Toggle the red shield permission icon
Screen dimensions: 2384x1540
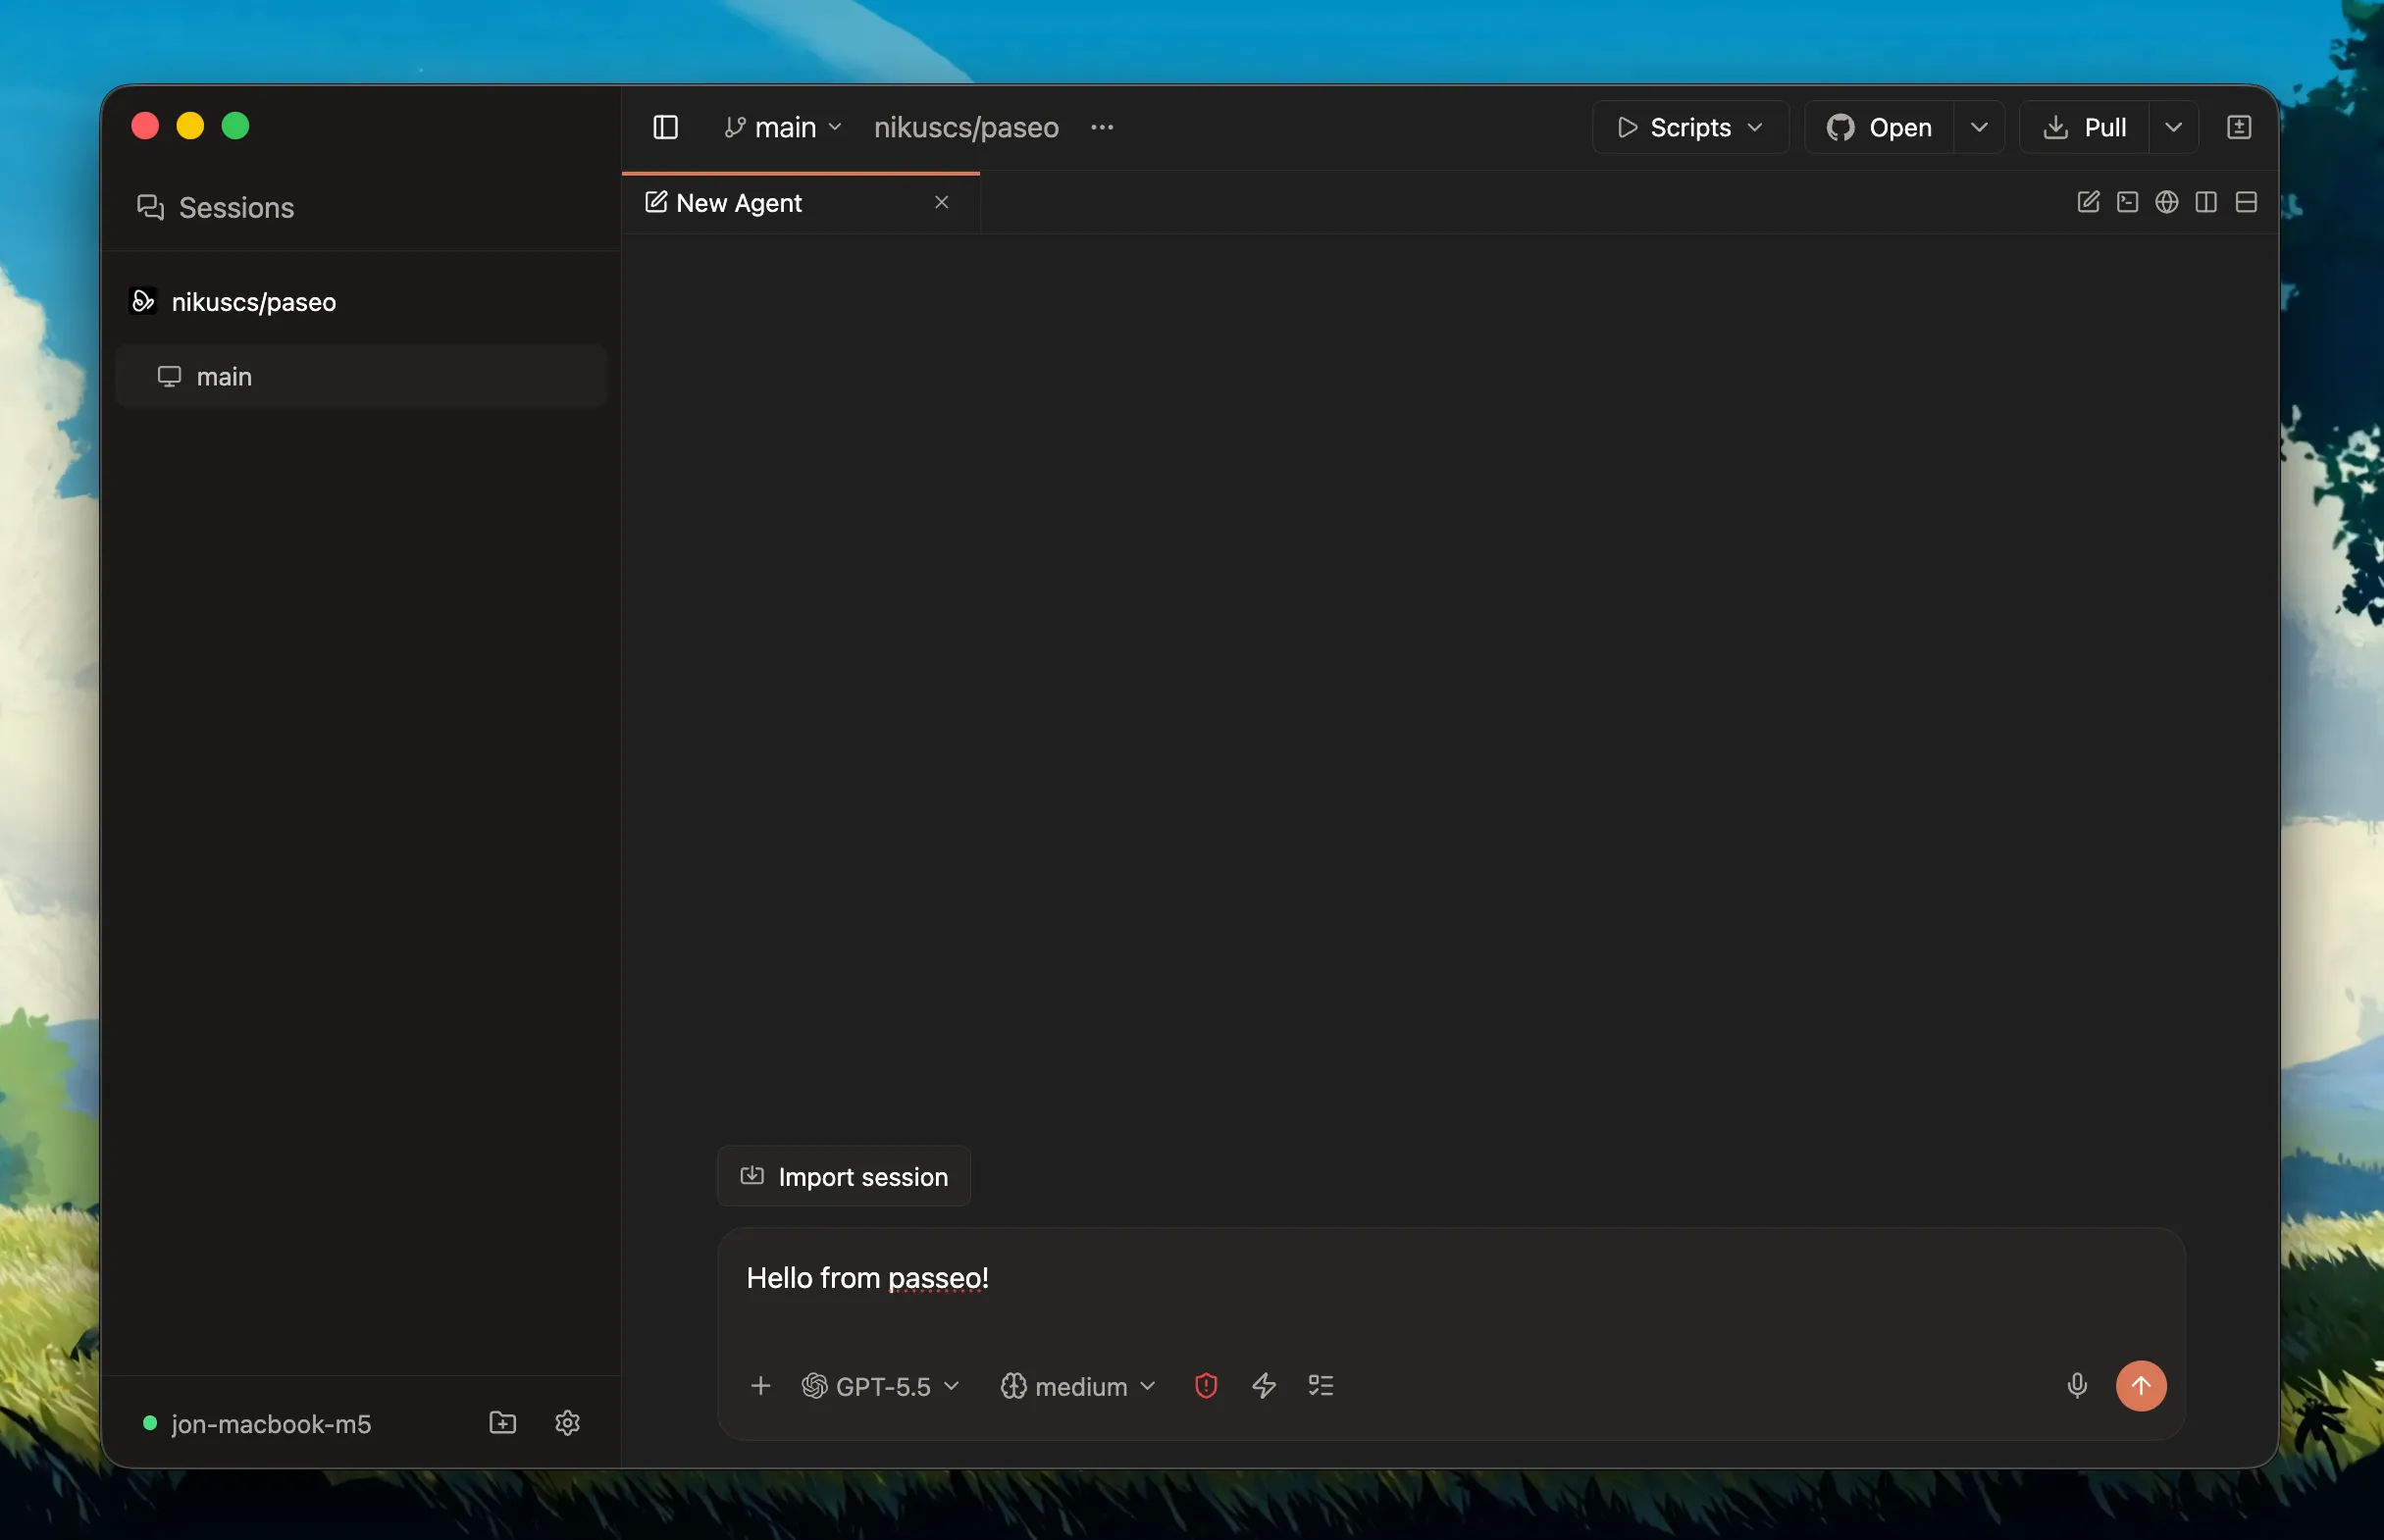tap(1205, 1385)
